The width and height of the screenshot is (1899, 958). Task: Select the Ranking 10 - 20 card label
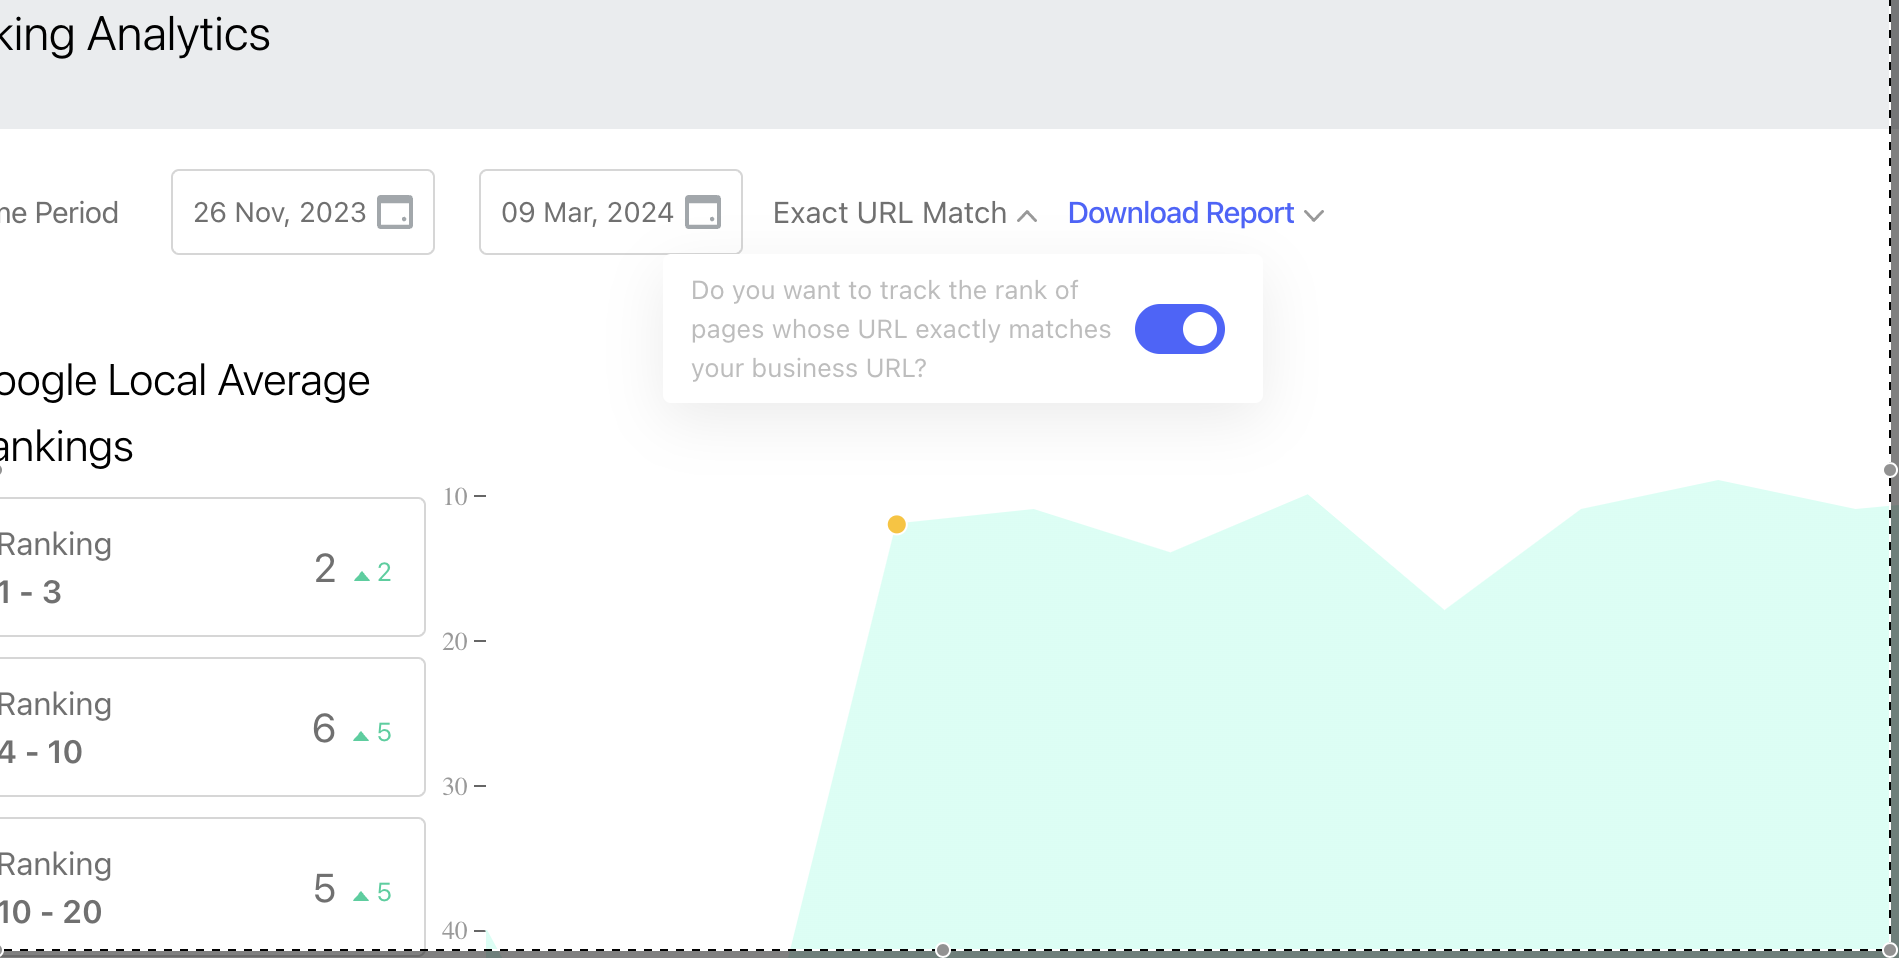(x=55, y=887)
